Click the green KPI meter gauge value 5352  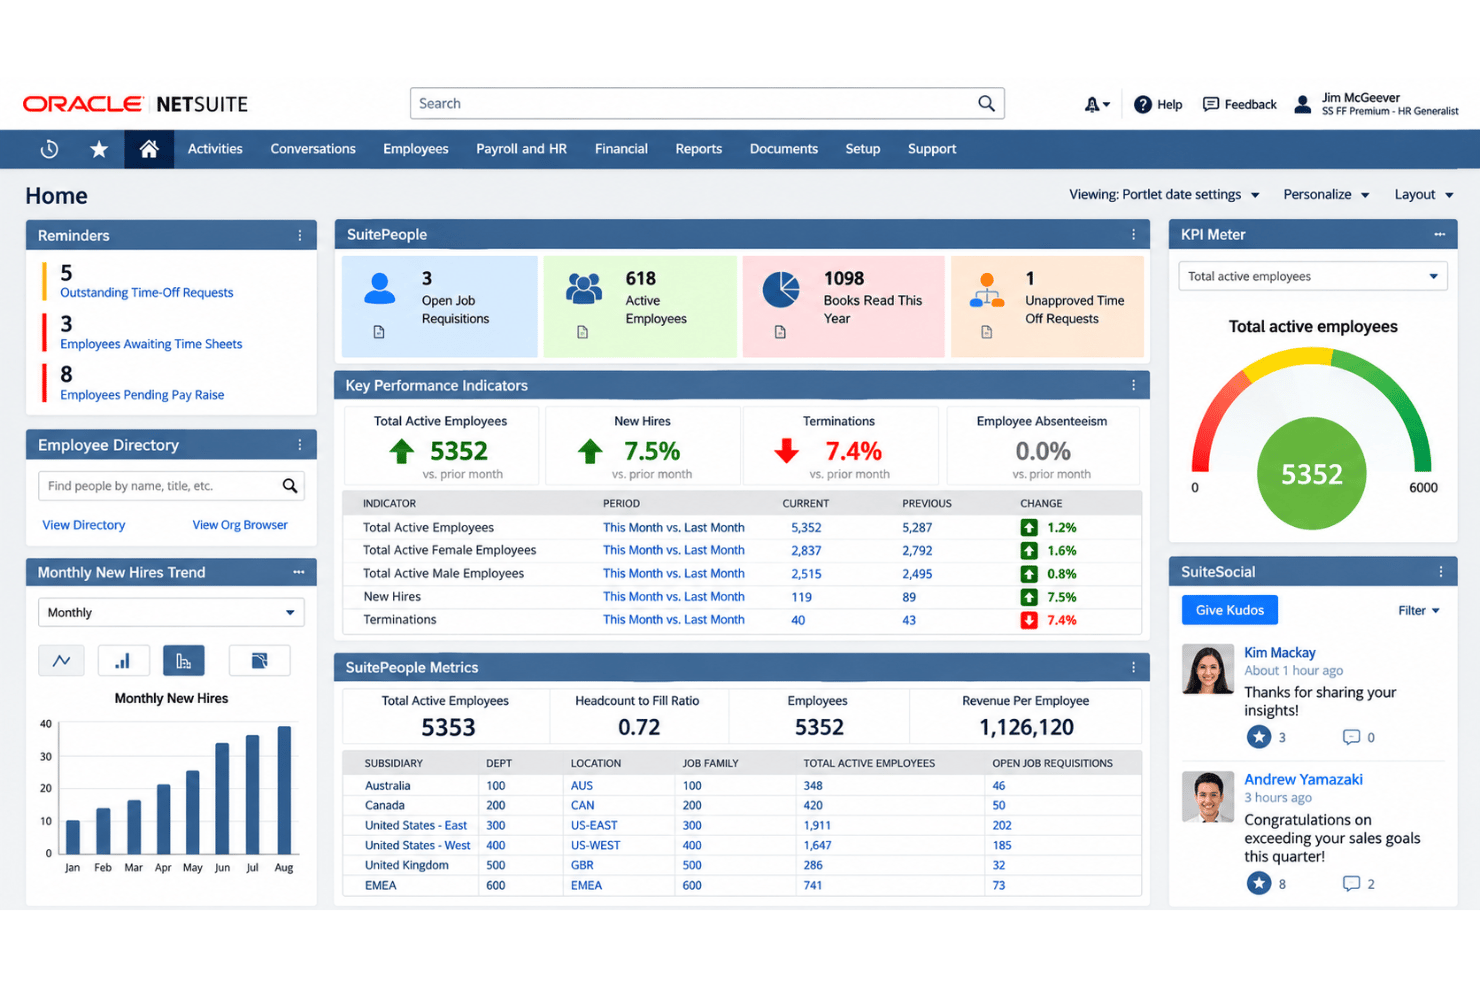coord(1311,474)
